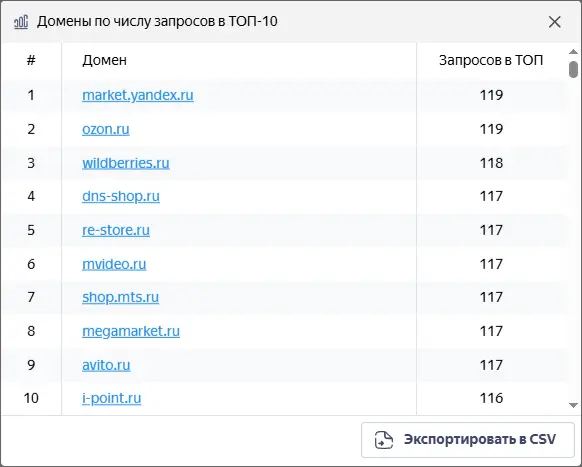
Task: Open the ozon.ru domain link
Action: 106,129
